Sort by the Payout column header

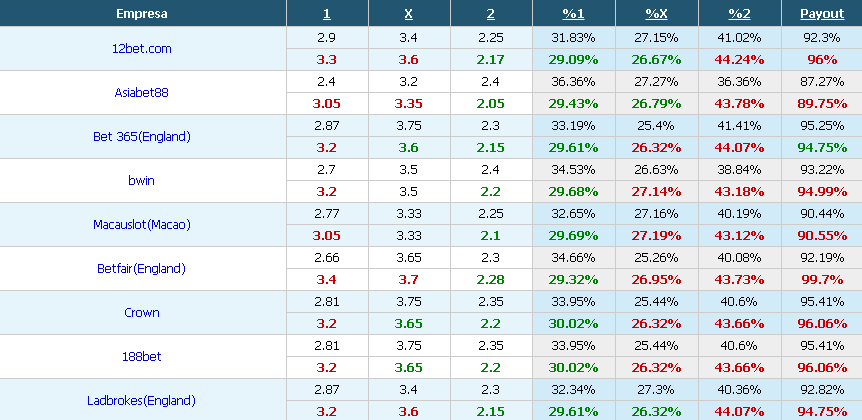(822, 14)
